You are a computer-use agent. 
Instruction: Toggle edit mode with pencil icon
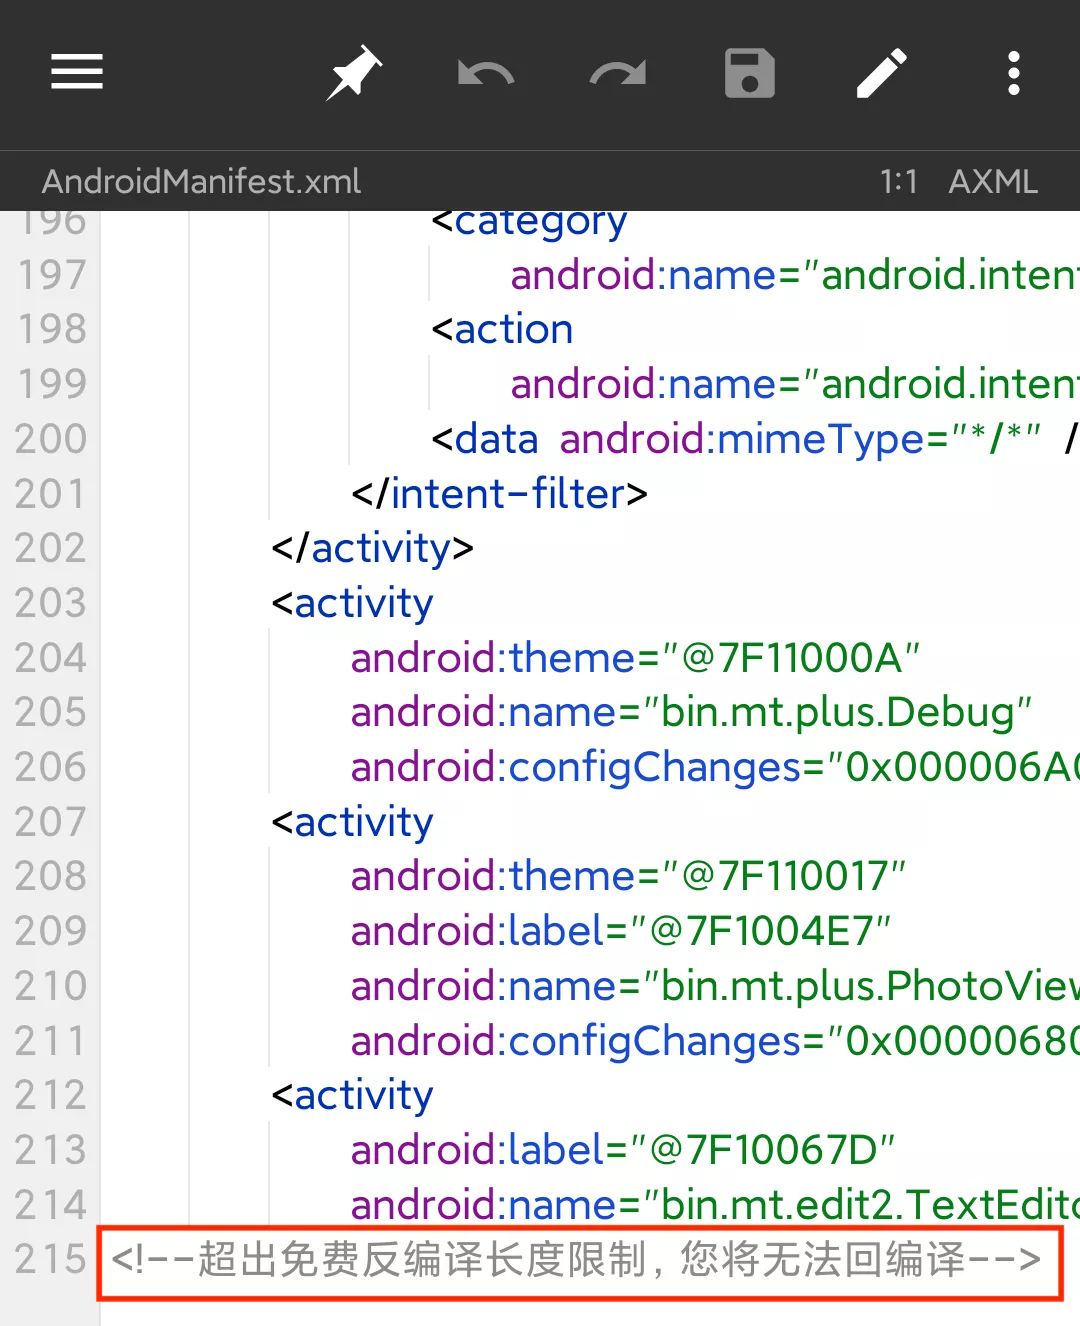click(x=882, y=74)
